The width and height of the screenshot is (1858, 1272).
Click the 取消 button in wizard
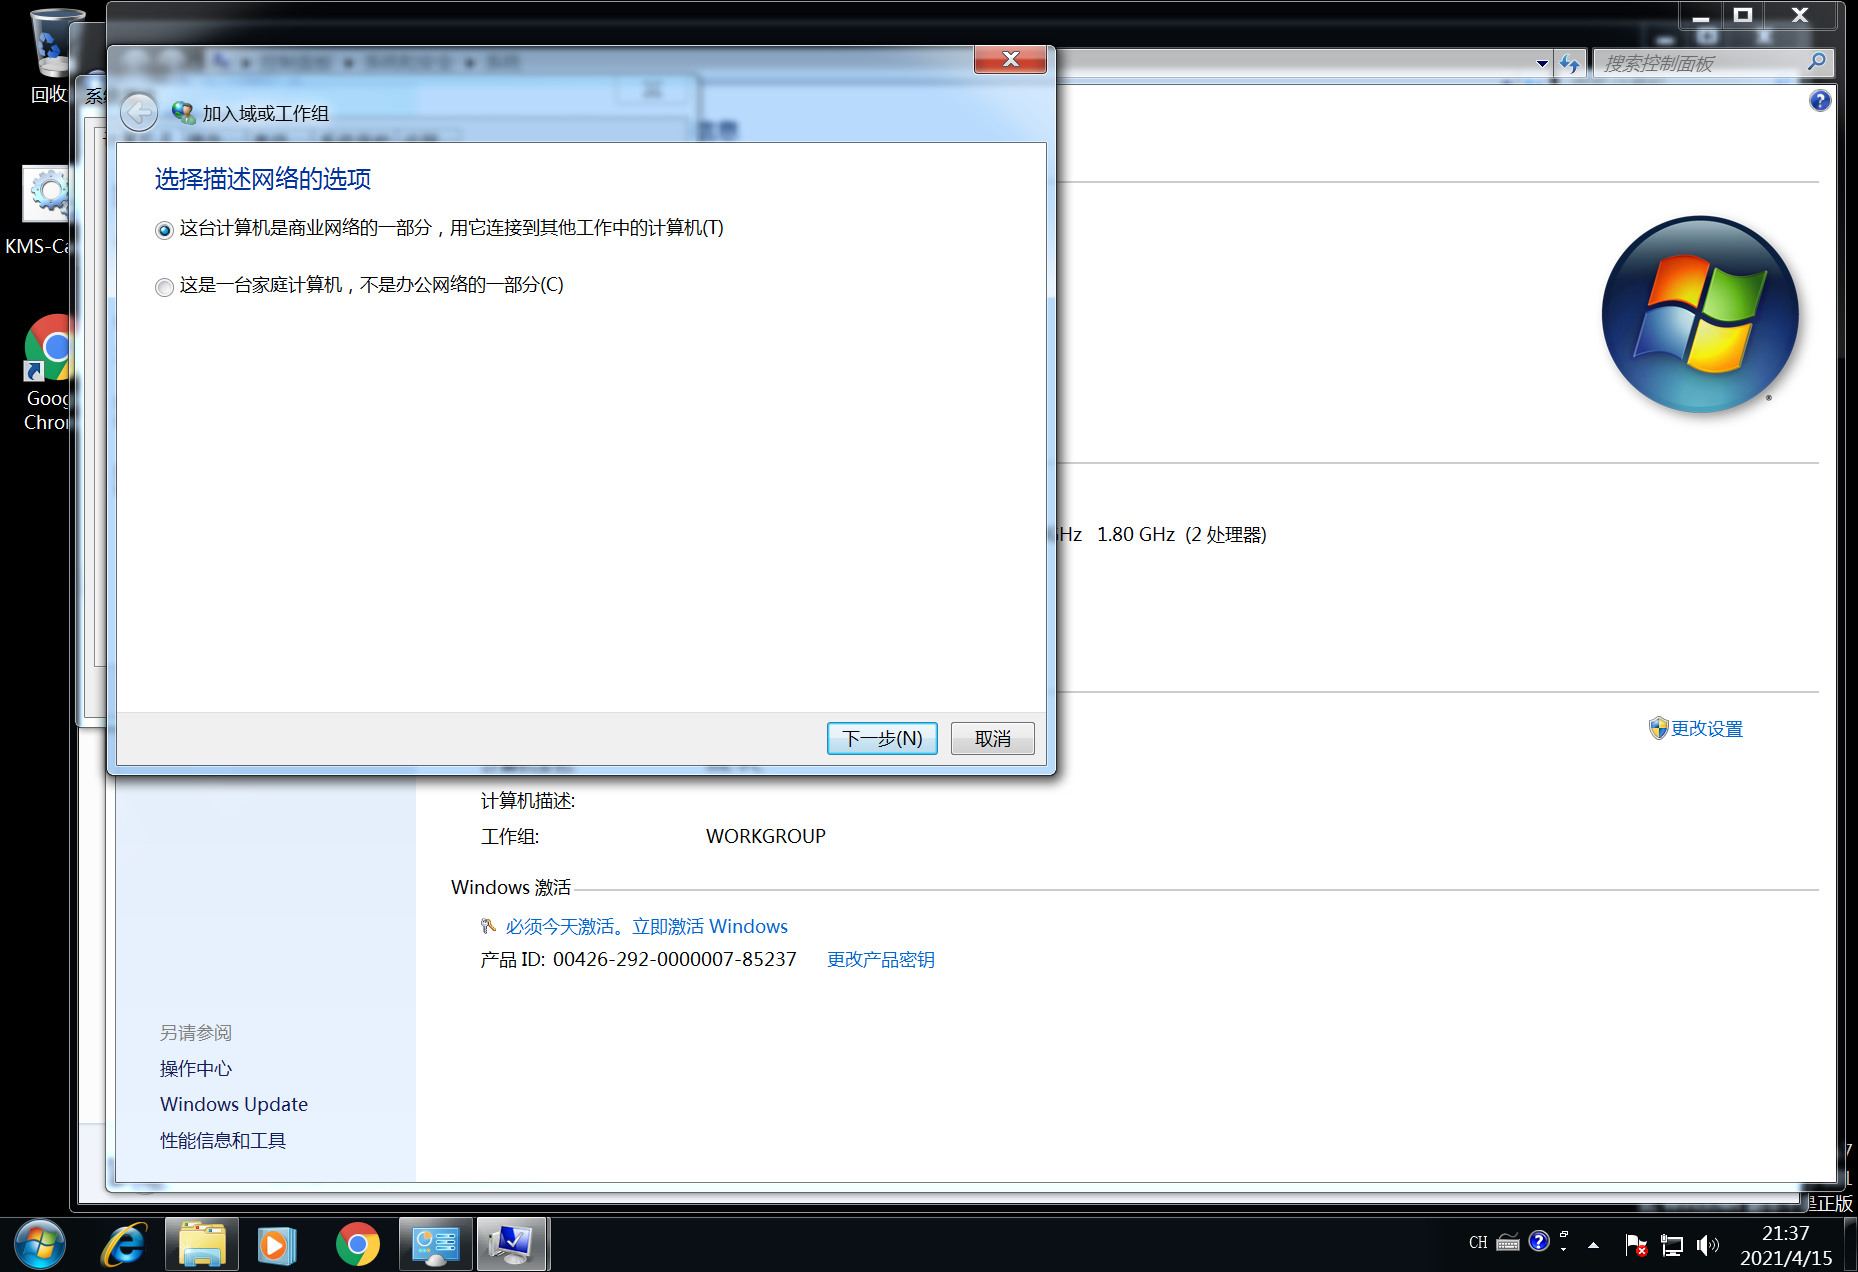[x=992, y=738]
